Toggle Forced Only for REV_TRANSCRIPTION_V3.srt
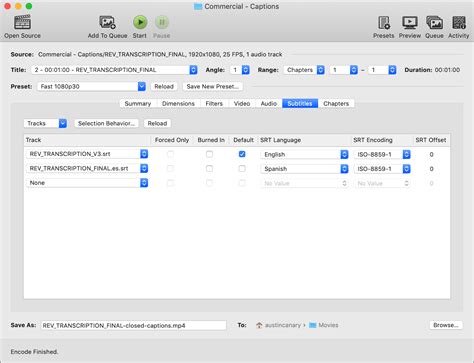This screenshot has height=363, width=474. pos(170,154)
